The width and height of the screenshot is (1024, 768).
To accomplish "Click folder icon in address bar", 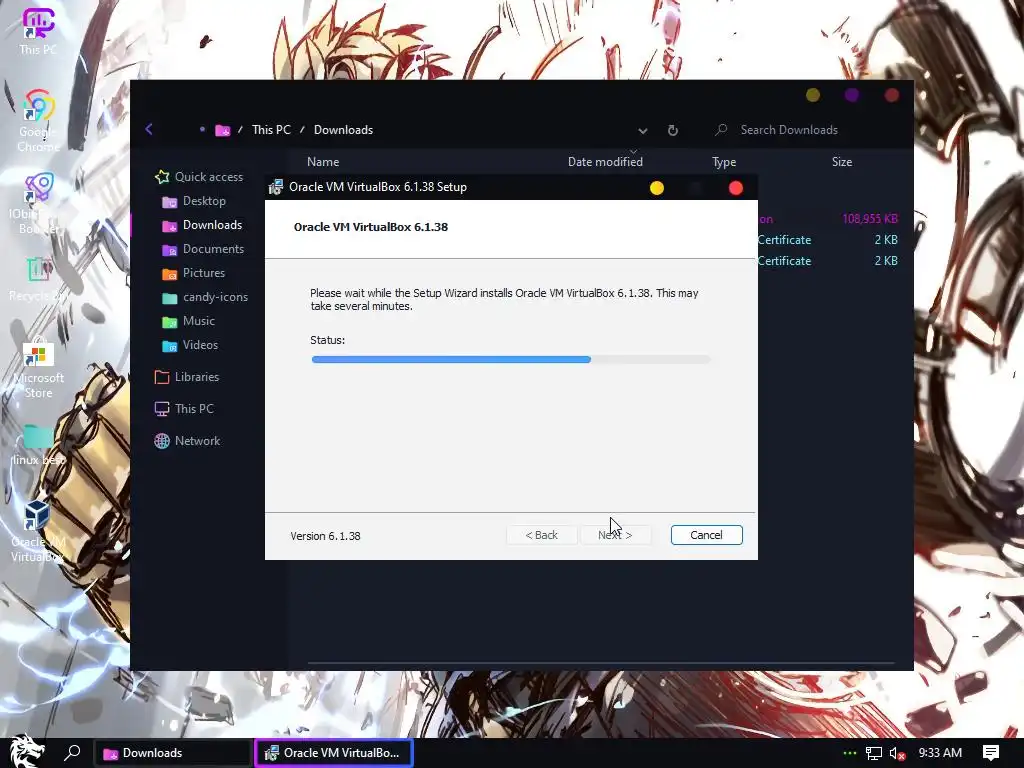I will pos(223,130).
